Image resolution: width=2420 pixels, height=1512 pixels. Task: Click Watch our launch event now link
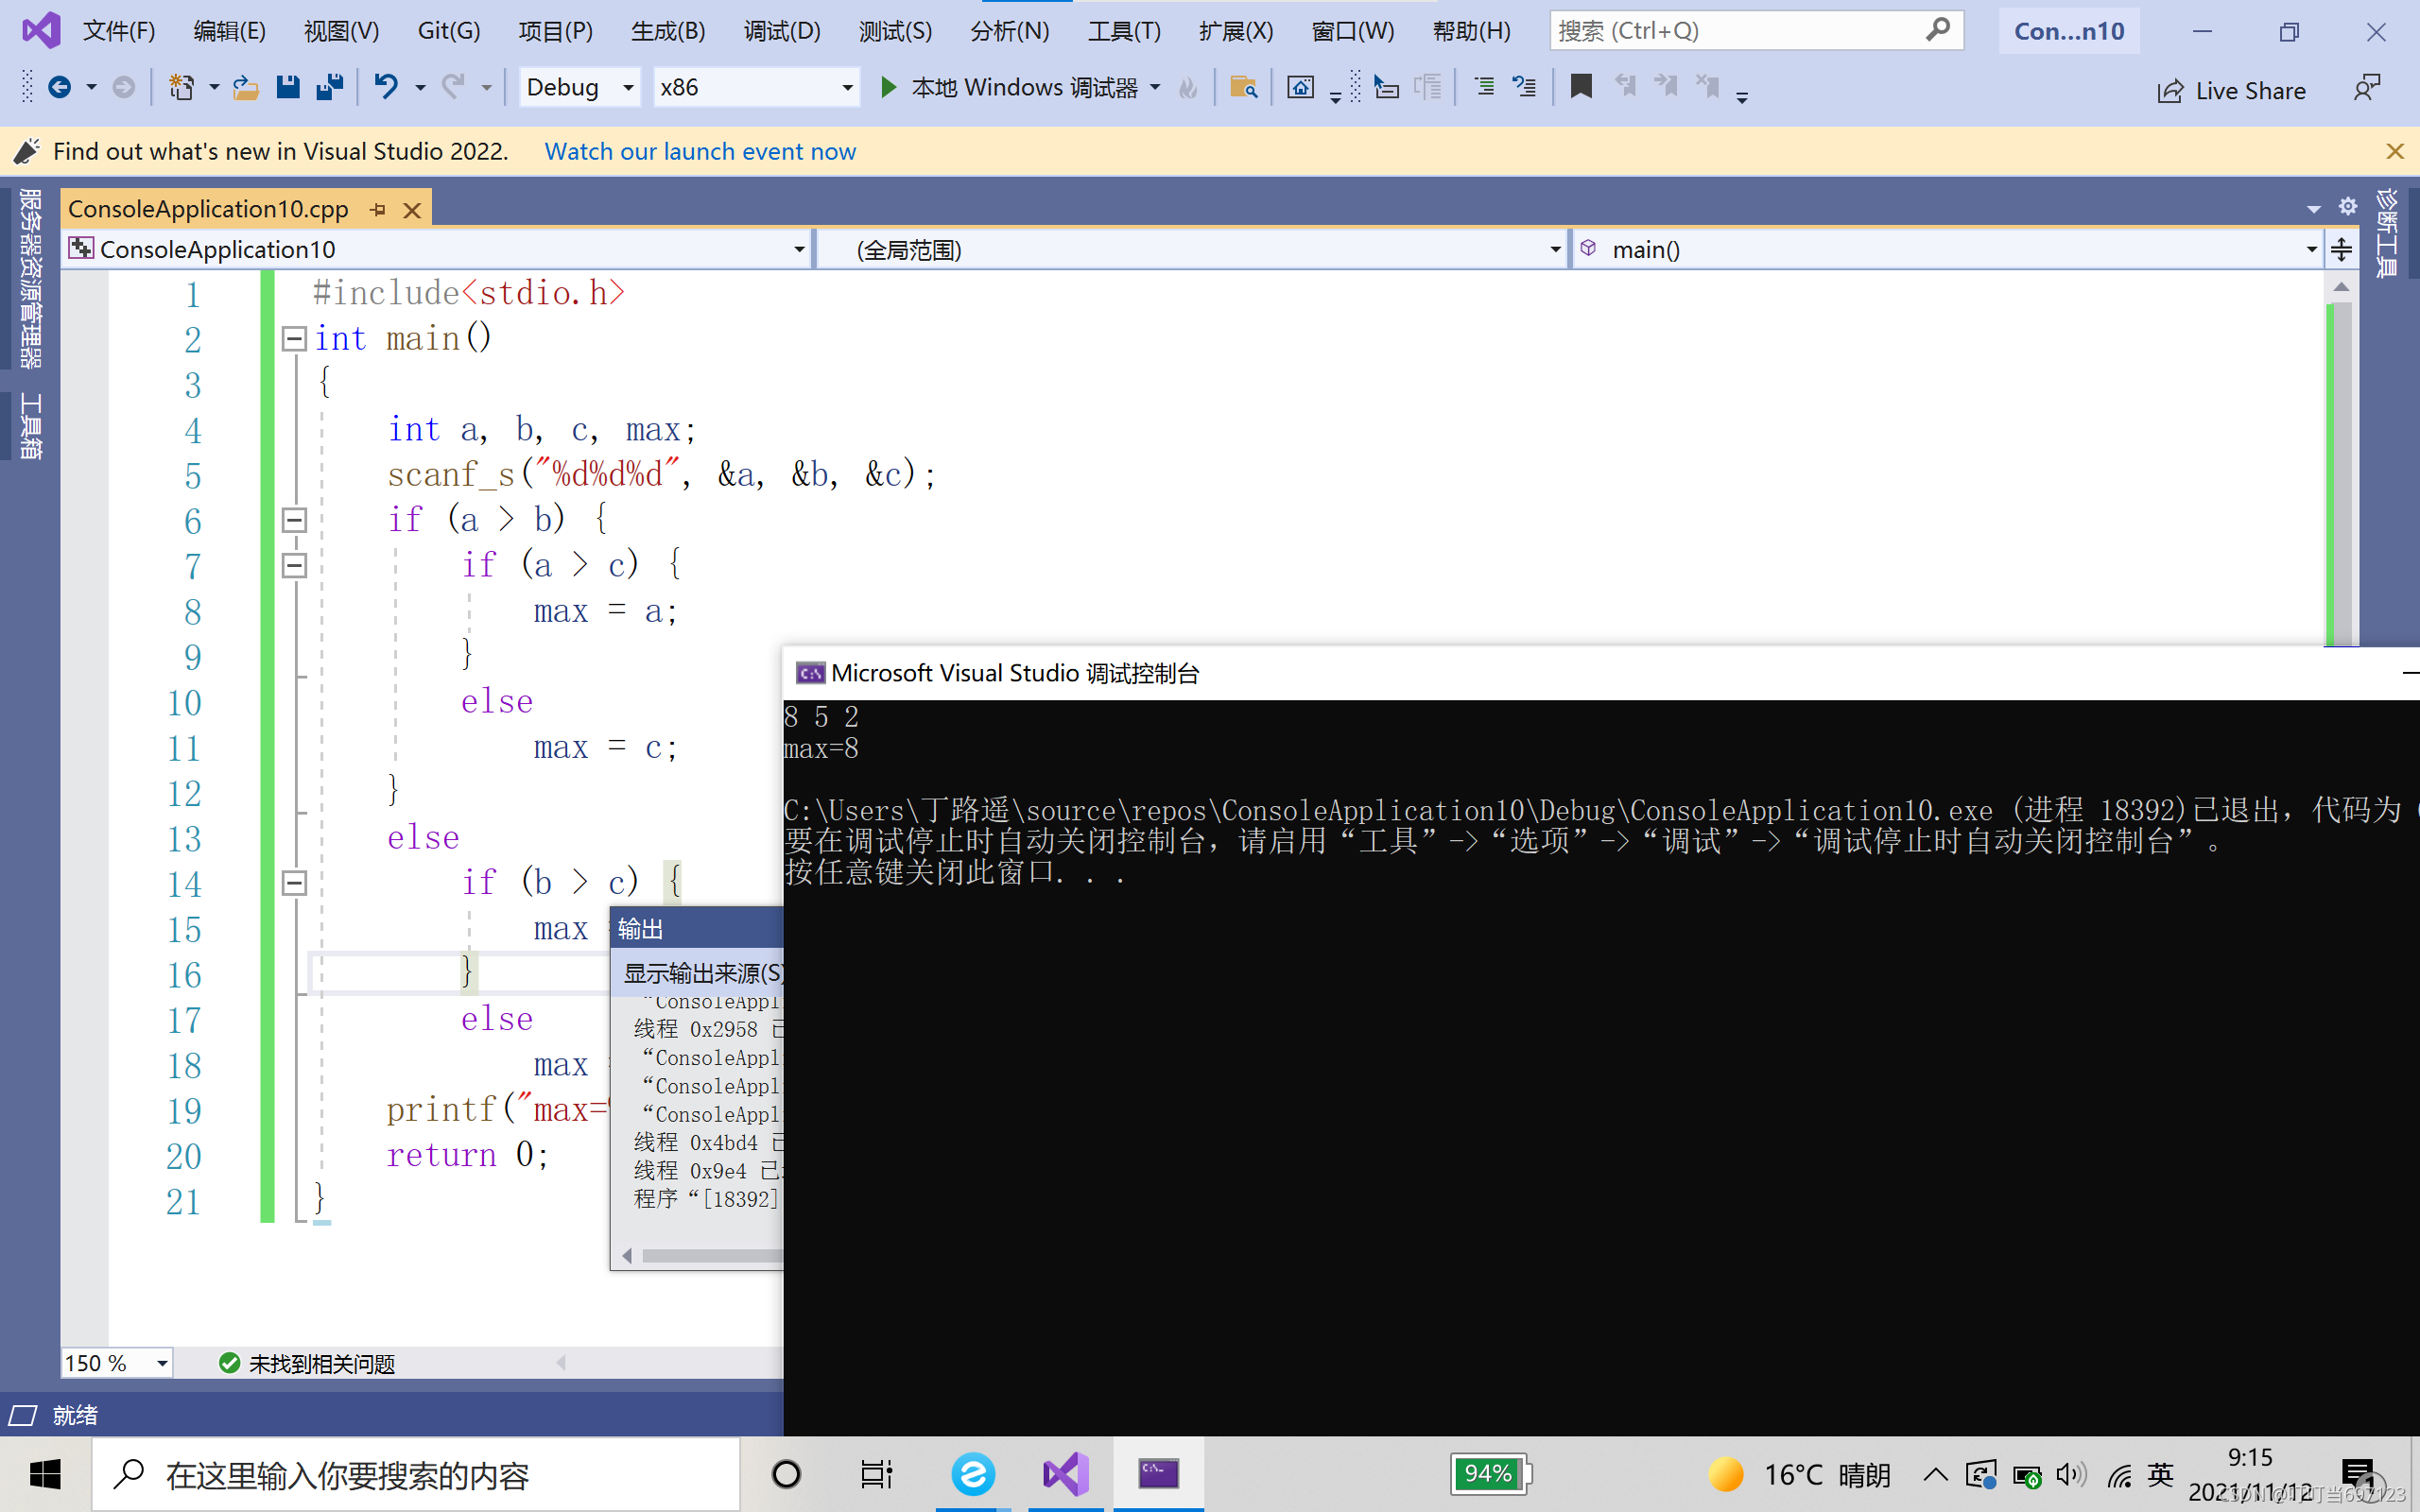tap(700, 151)
